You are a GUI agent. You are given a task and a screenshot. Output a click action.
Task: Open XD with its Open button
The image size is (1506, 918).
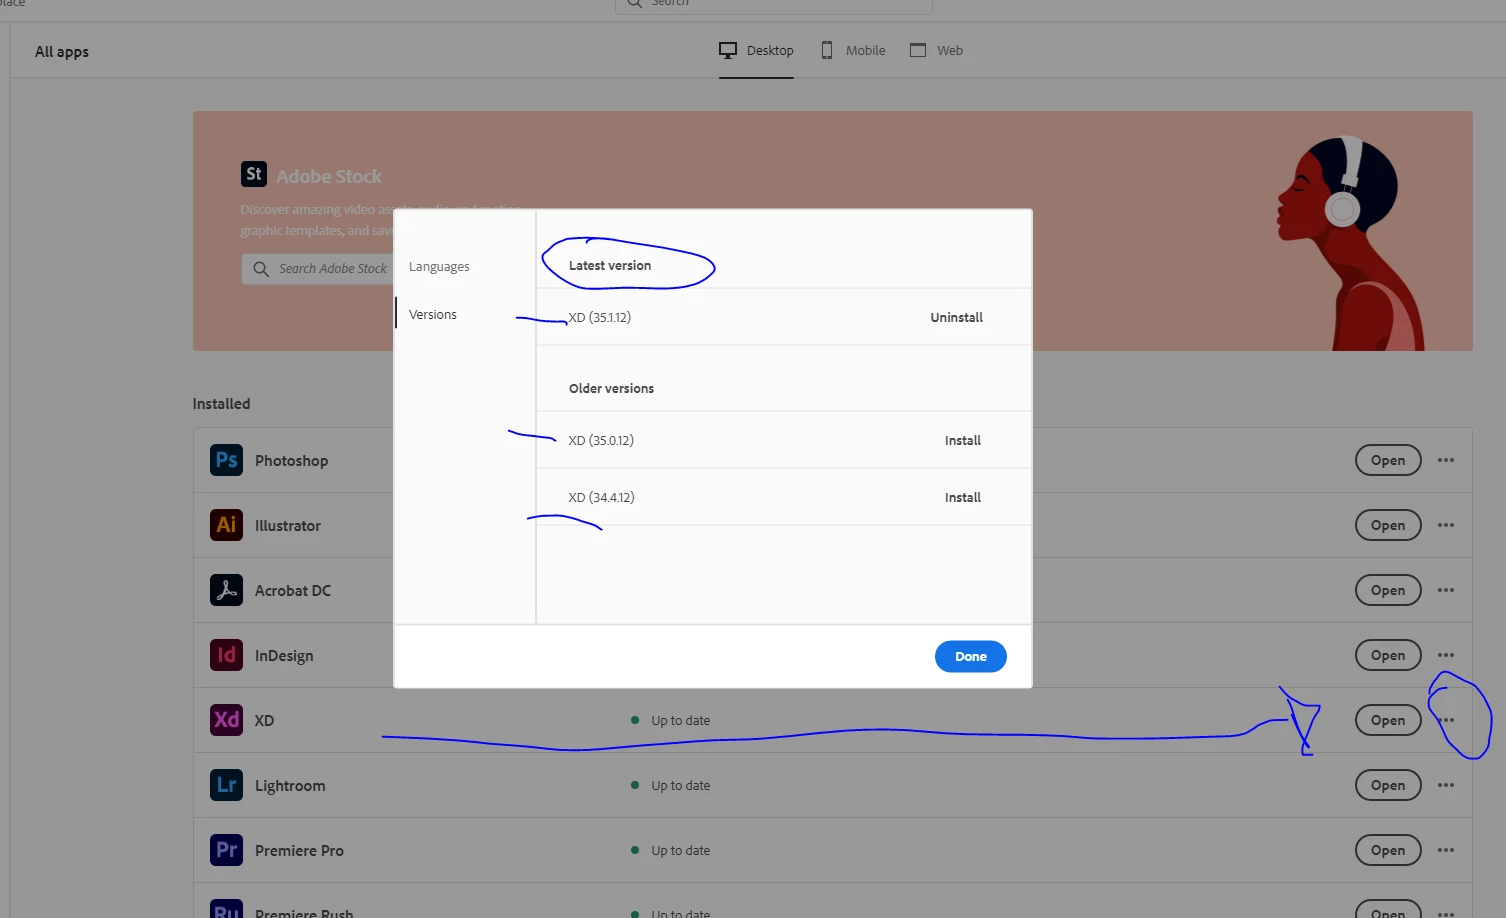pyautogui.click(x=1388, y=720)
